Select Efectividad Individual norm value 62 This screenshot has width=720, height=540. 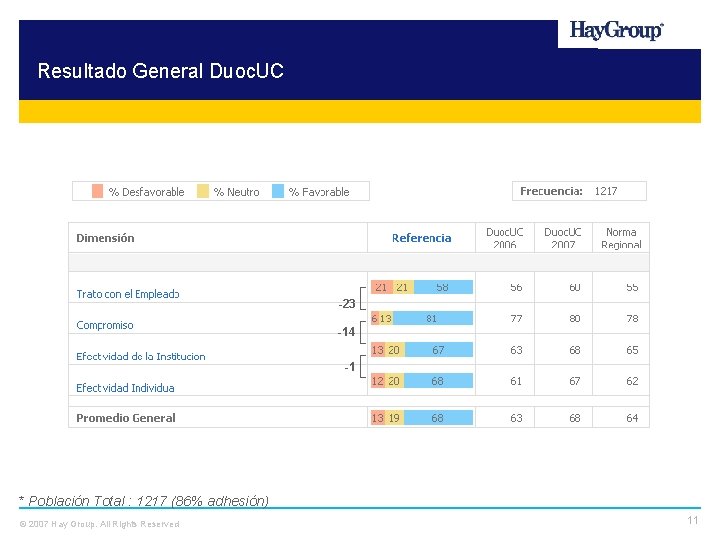pos(632,381)
